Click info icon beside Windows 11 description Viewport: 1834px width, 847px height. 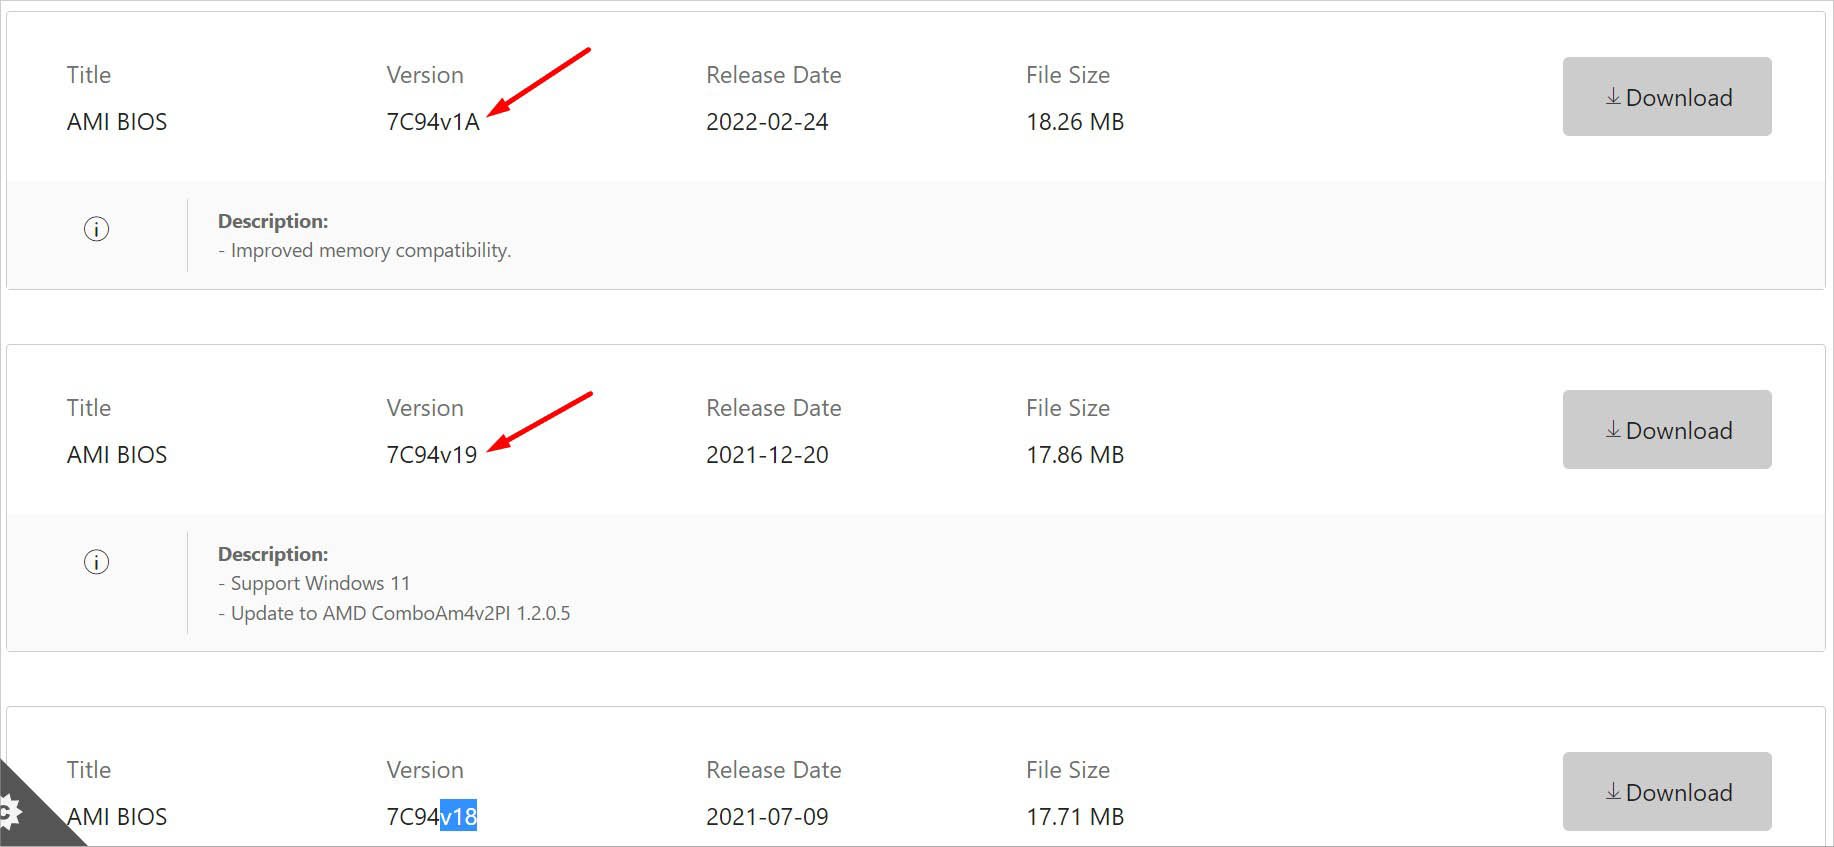point(96,562)
